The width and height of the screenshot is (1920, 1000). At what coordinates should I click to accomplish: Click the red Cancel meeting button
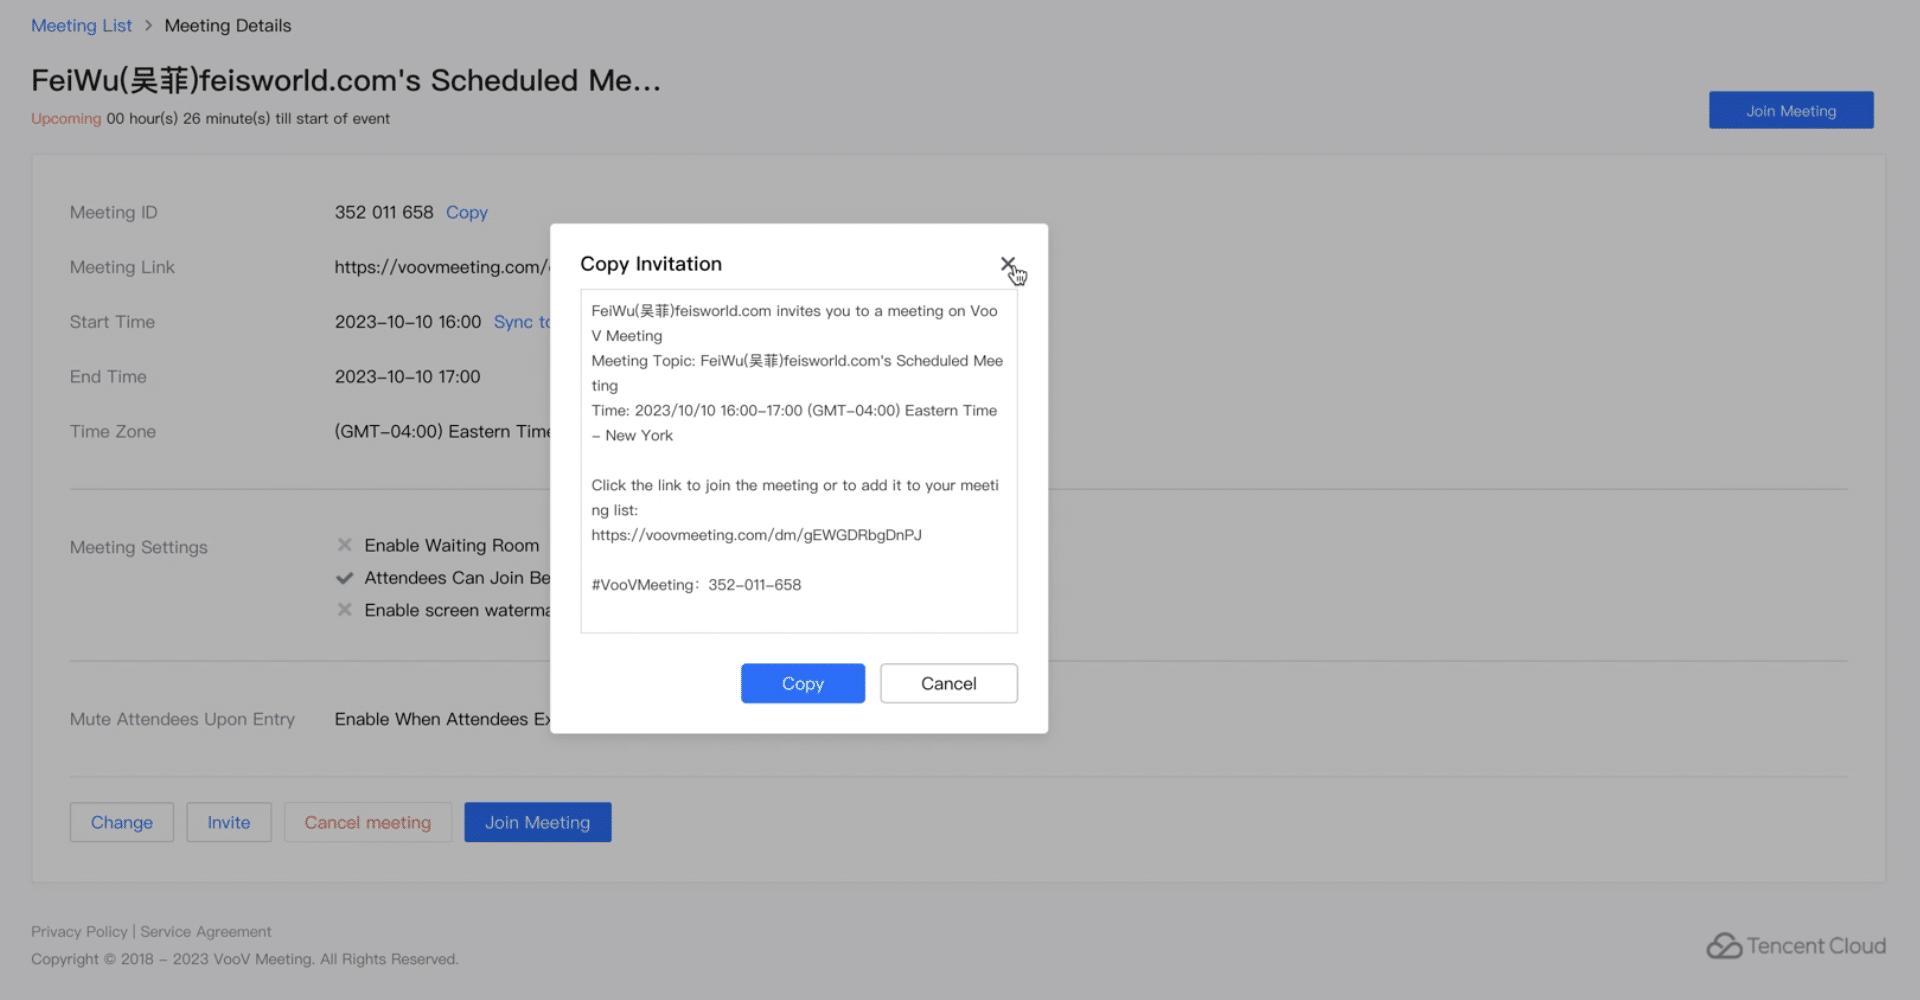(367, 822)
